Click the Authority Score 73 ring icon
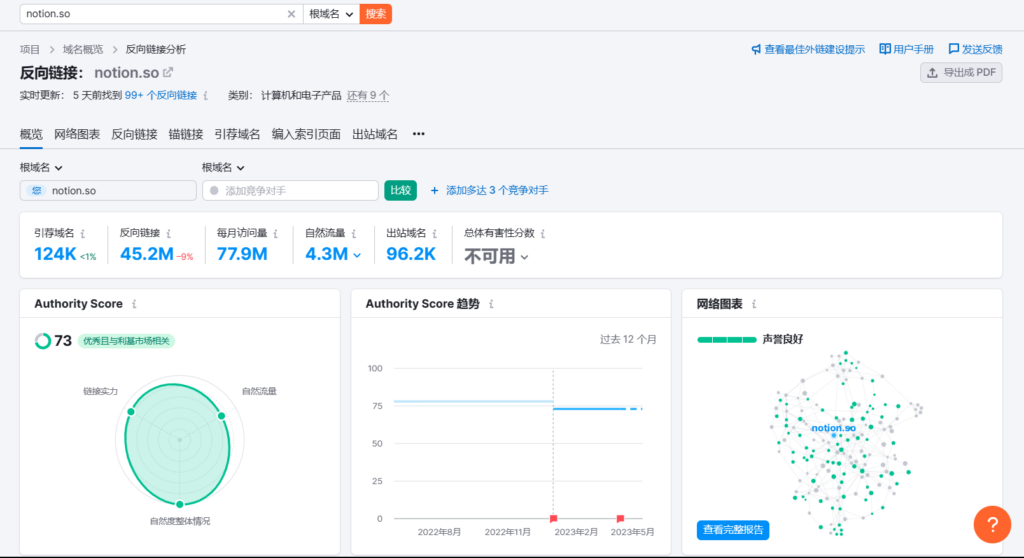Screen dimensions: 1024x558 [42, 340]
